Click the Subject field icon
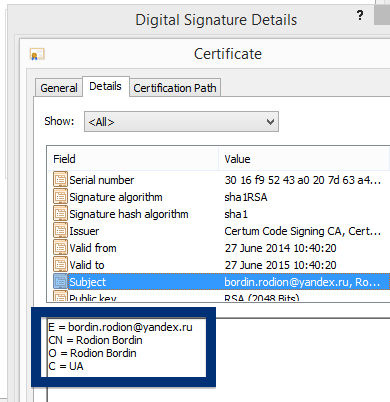 coord(60,282)
